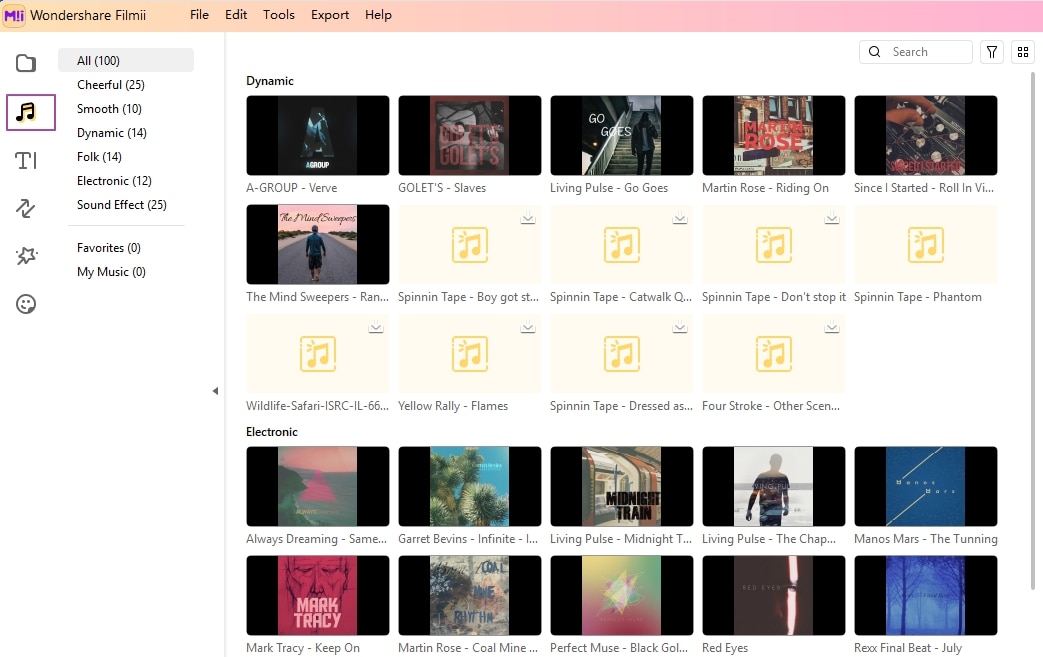Select The Mind Sweepers track thumbnail
This screenshot has width=1043, height=657.
coord(317,245)
